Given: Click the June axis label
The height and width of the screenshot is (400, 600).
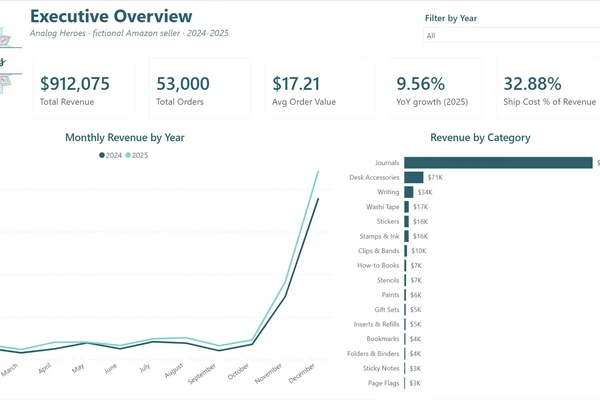Looking at the screenshot, I should (x=111, y=369).
